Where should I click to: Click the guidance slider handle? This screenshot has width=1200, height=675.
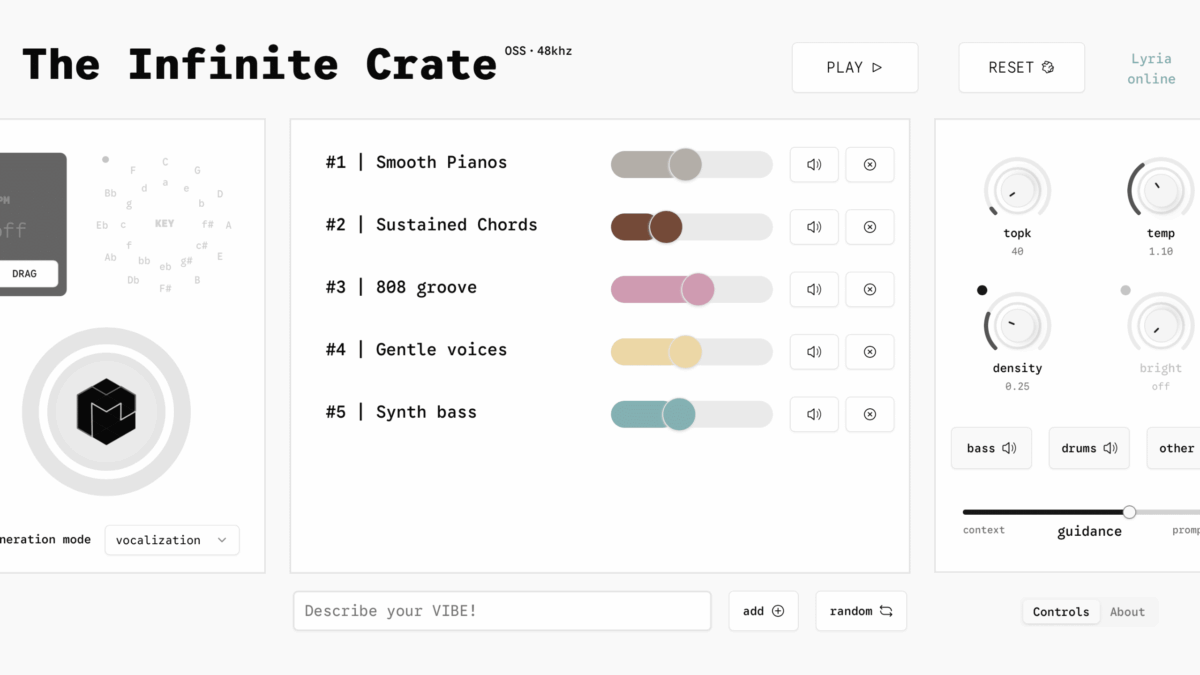coord(1129,512)
